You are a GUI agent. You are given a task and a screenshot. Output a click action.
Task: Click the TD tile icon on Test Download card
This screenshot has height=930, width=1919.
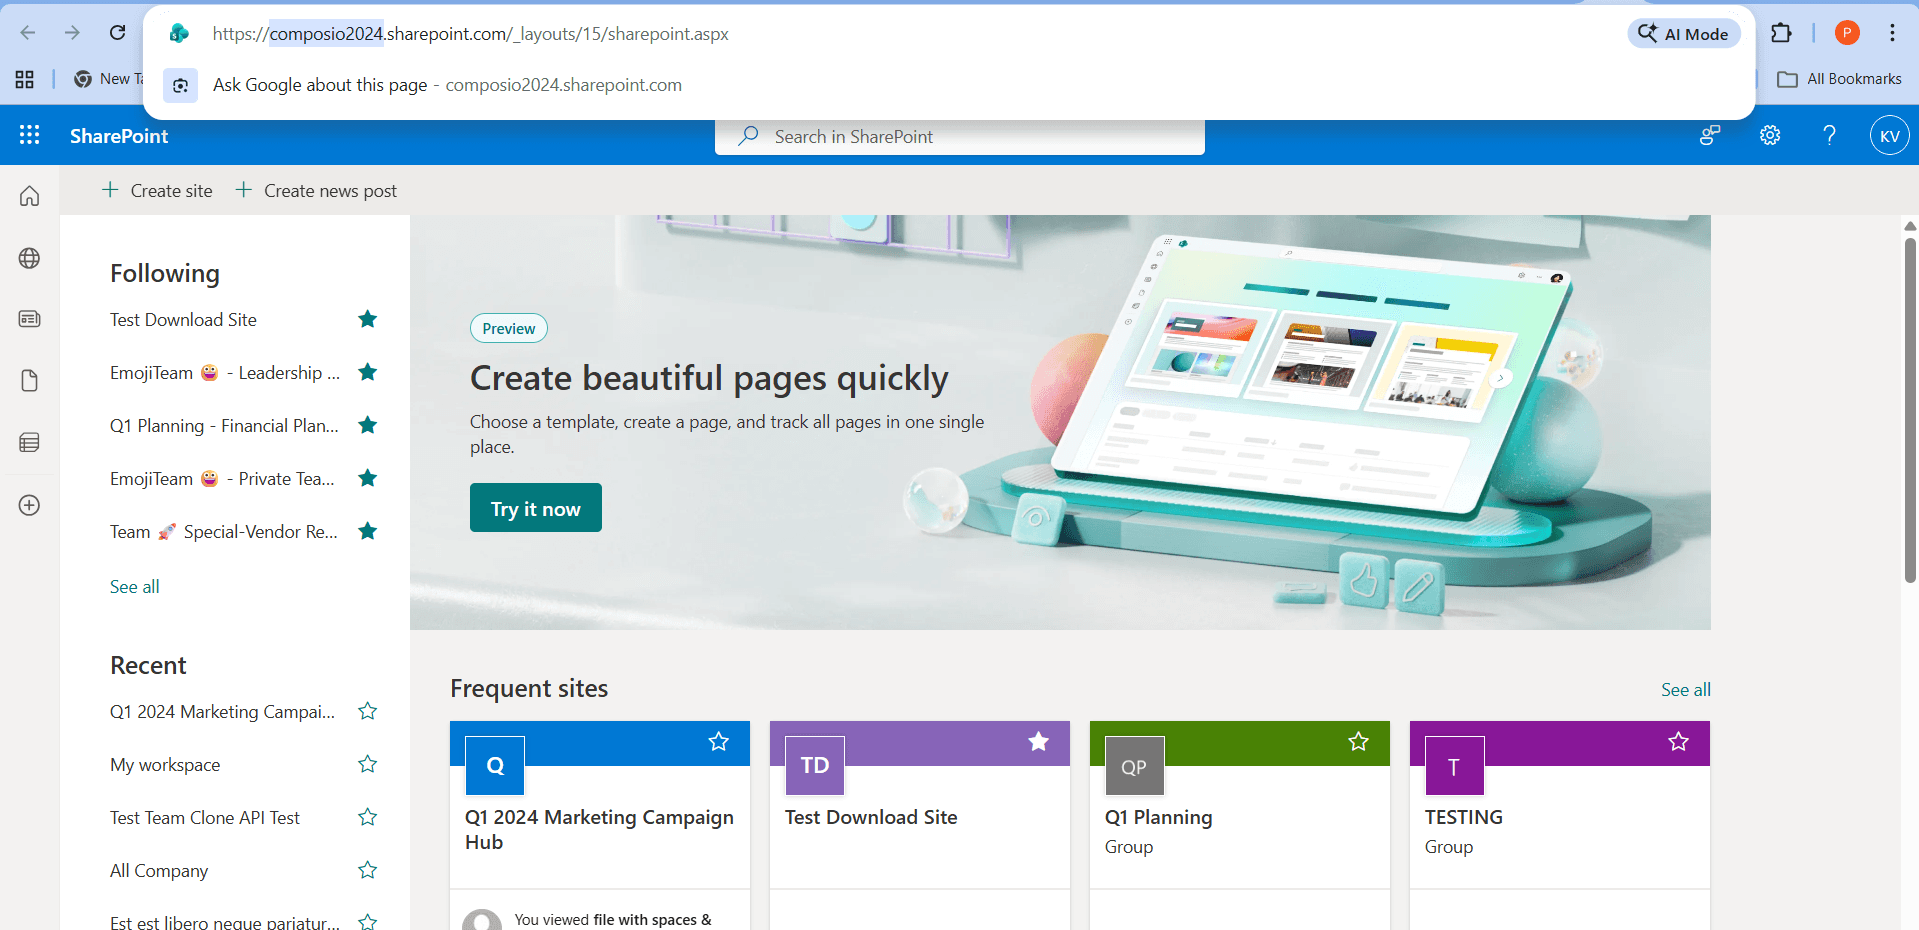pyautogui.click(x=815, y=766)
